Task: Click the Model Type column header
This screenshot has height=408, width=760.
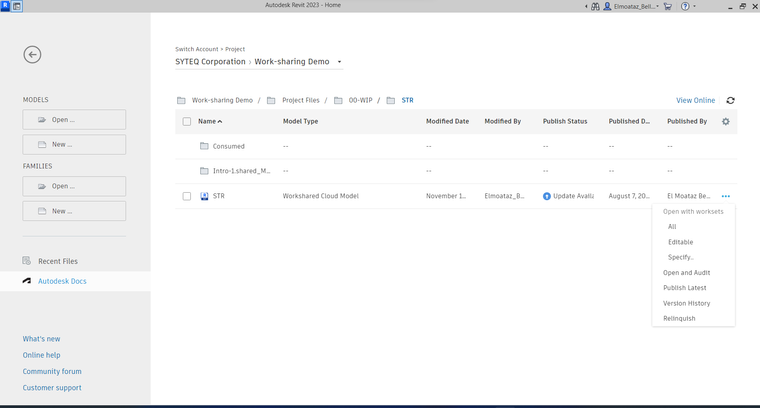Action: click(301, 122)
